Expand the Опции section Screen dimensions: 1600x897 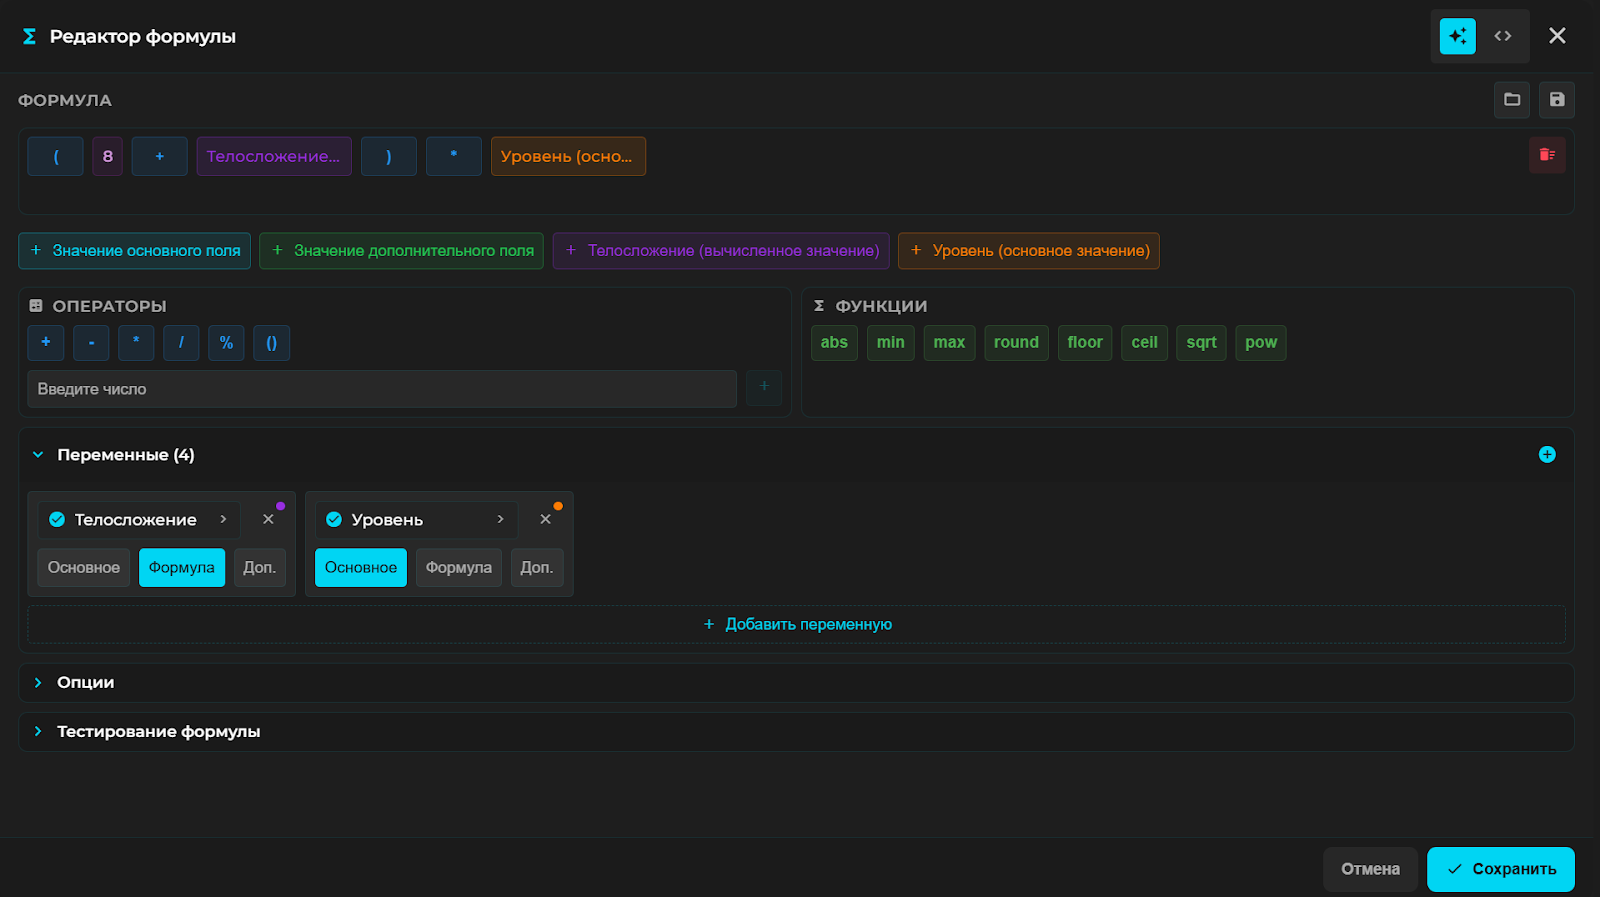(x=85, y=682)
